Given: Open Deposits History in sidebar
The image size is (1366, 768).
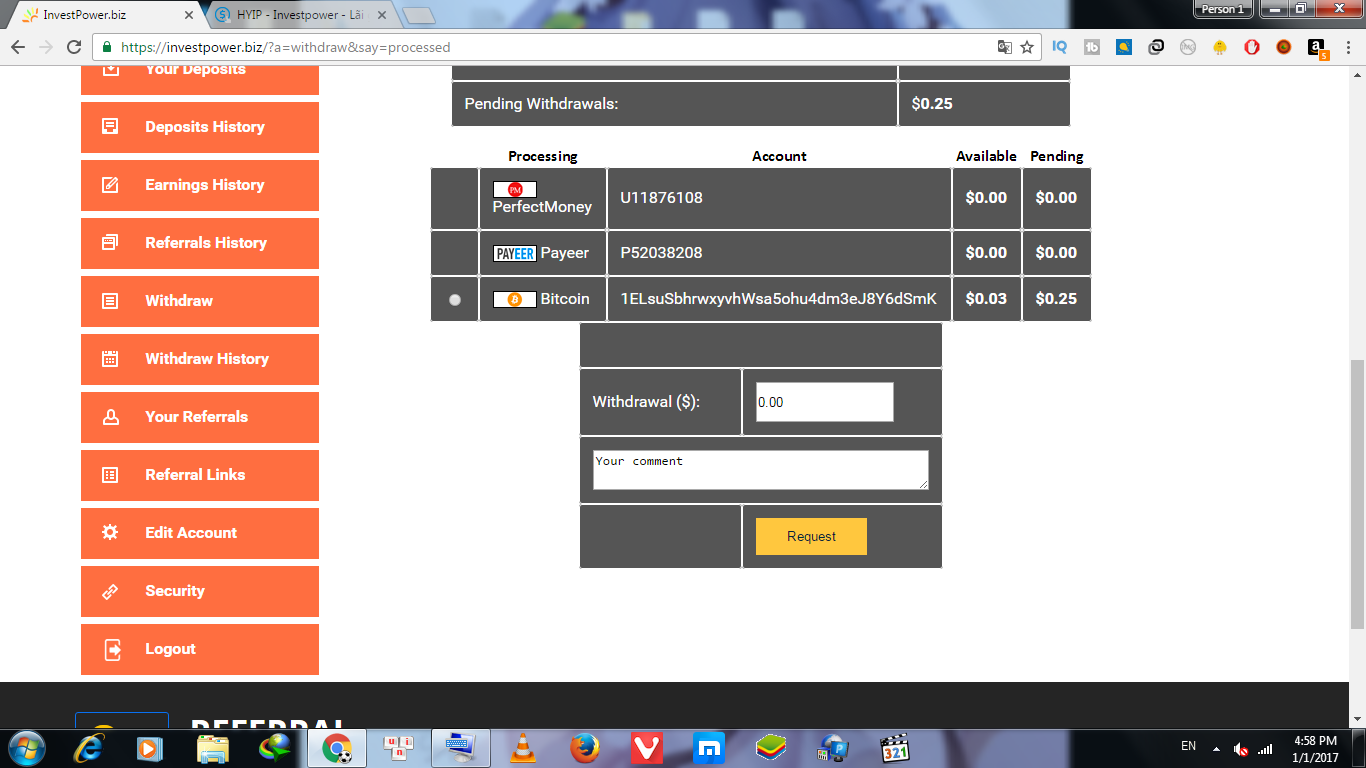Looking at the screenshot, I should pos(200,127).
